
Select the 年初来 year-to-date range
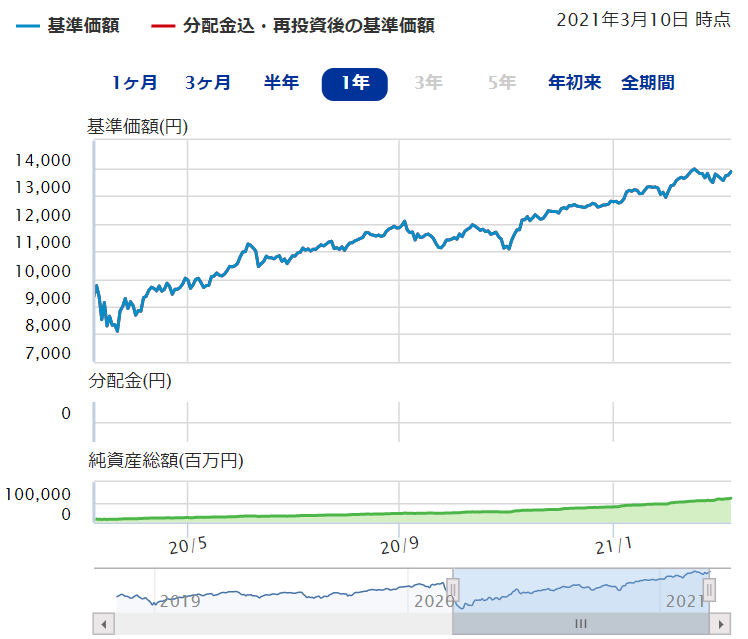[x=574, y=83]
